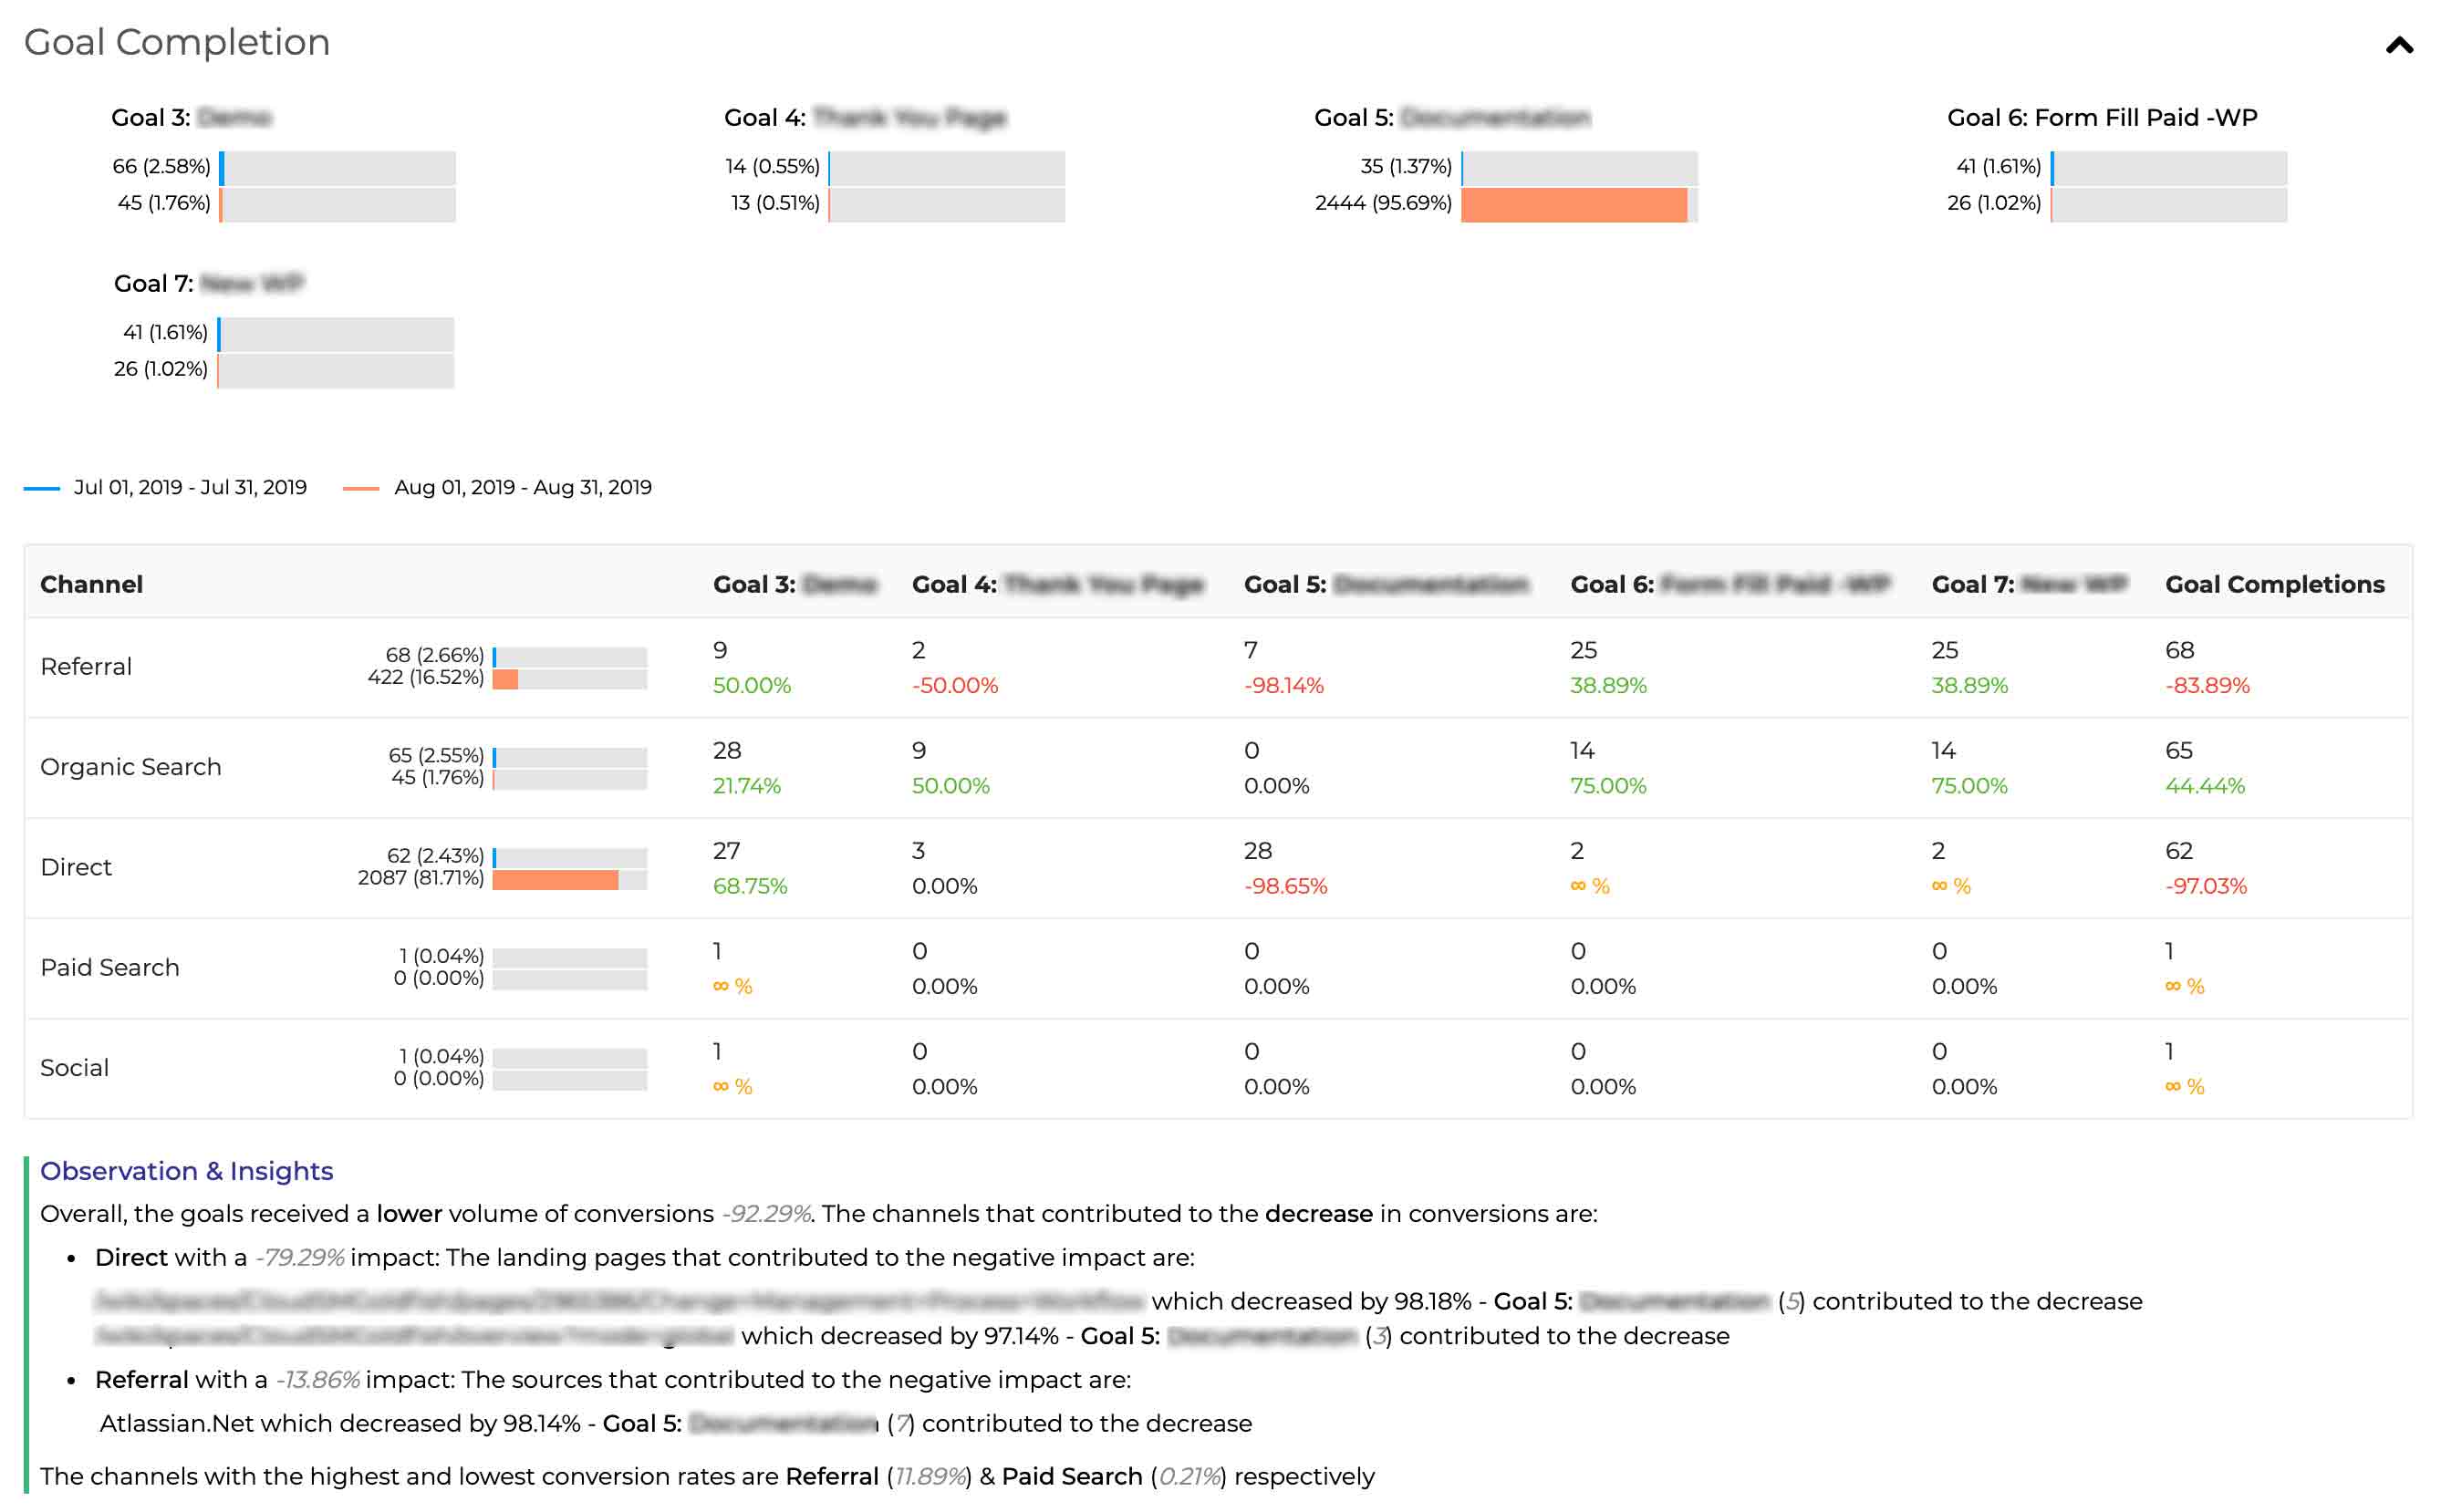Select the Organic Search channel row
The image size is (2441, 1512).
(x=130, y=767)
